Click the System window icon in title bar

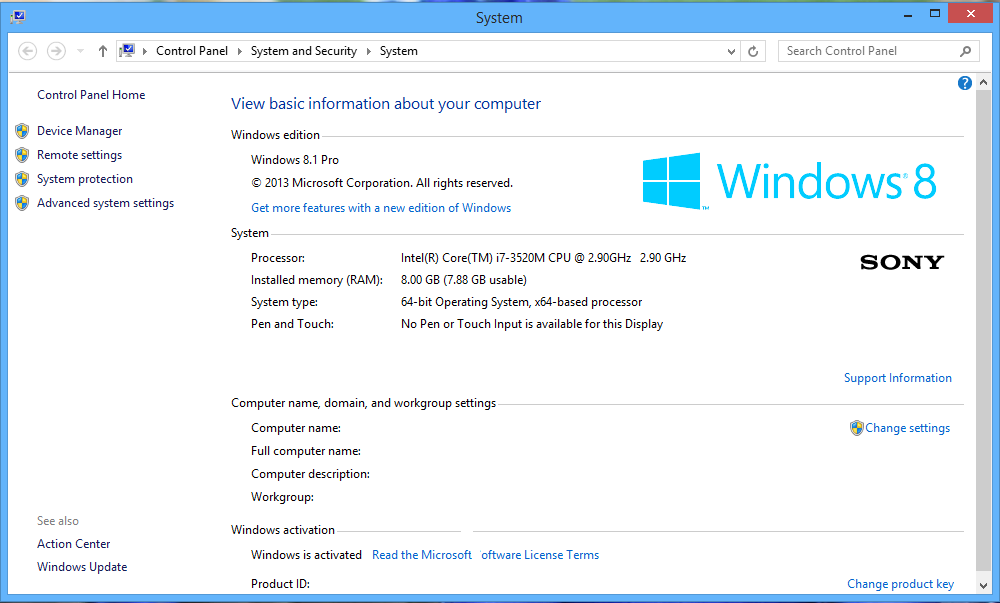18,17
